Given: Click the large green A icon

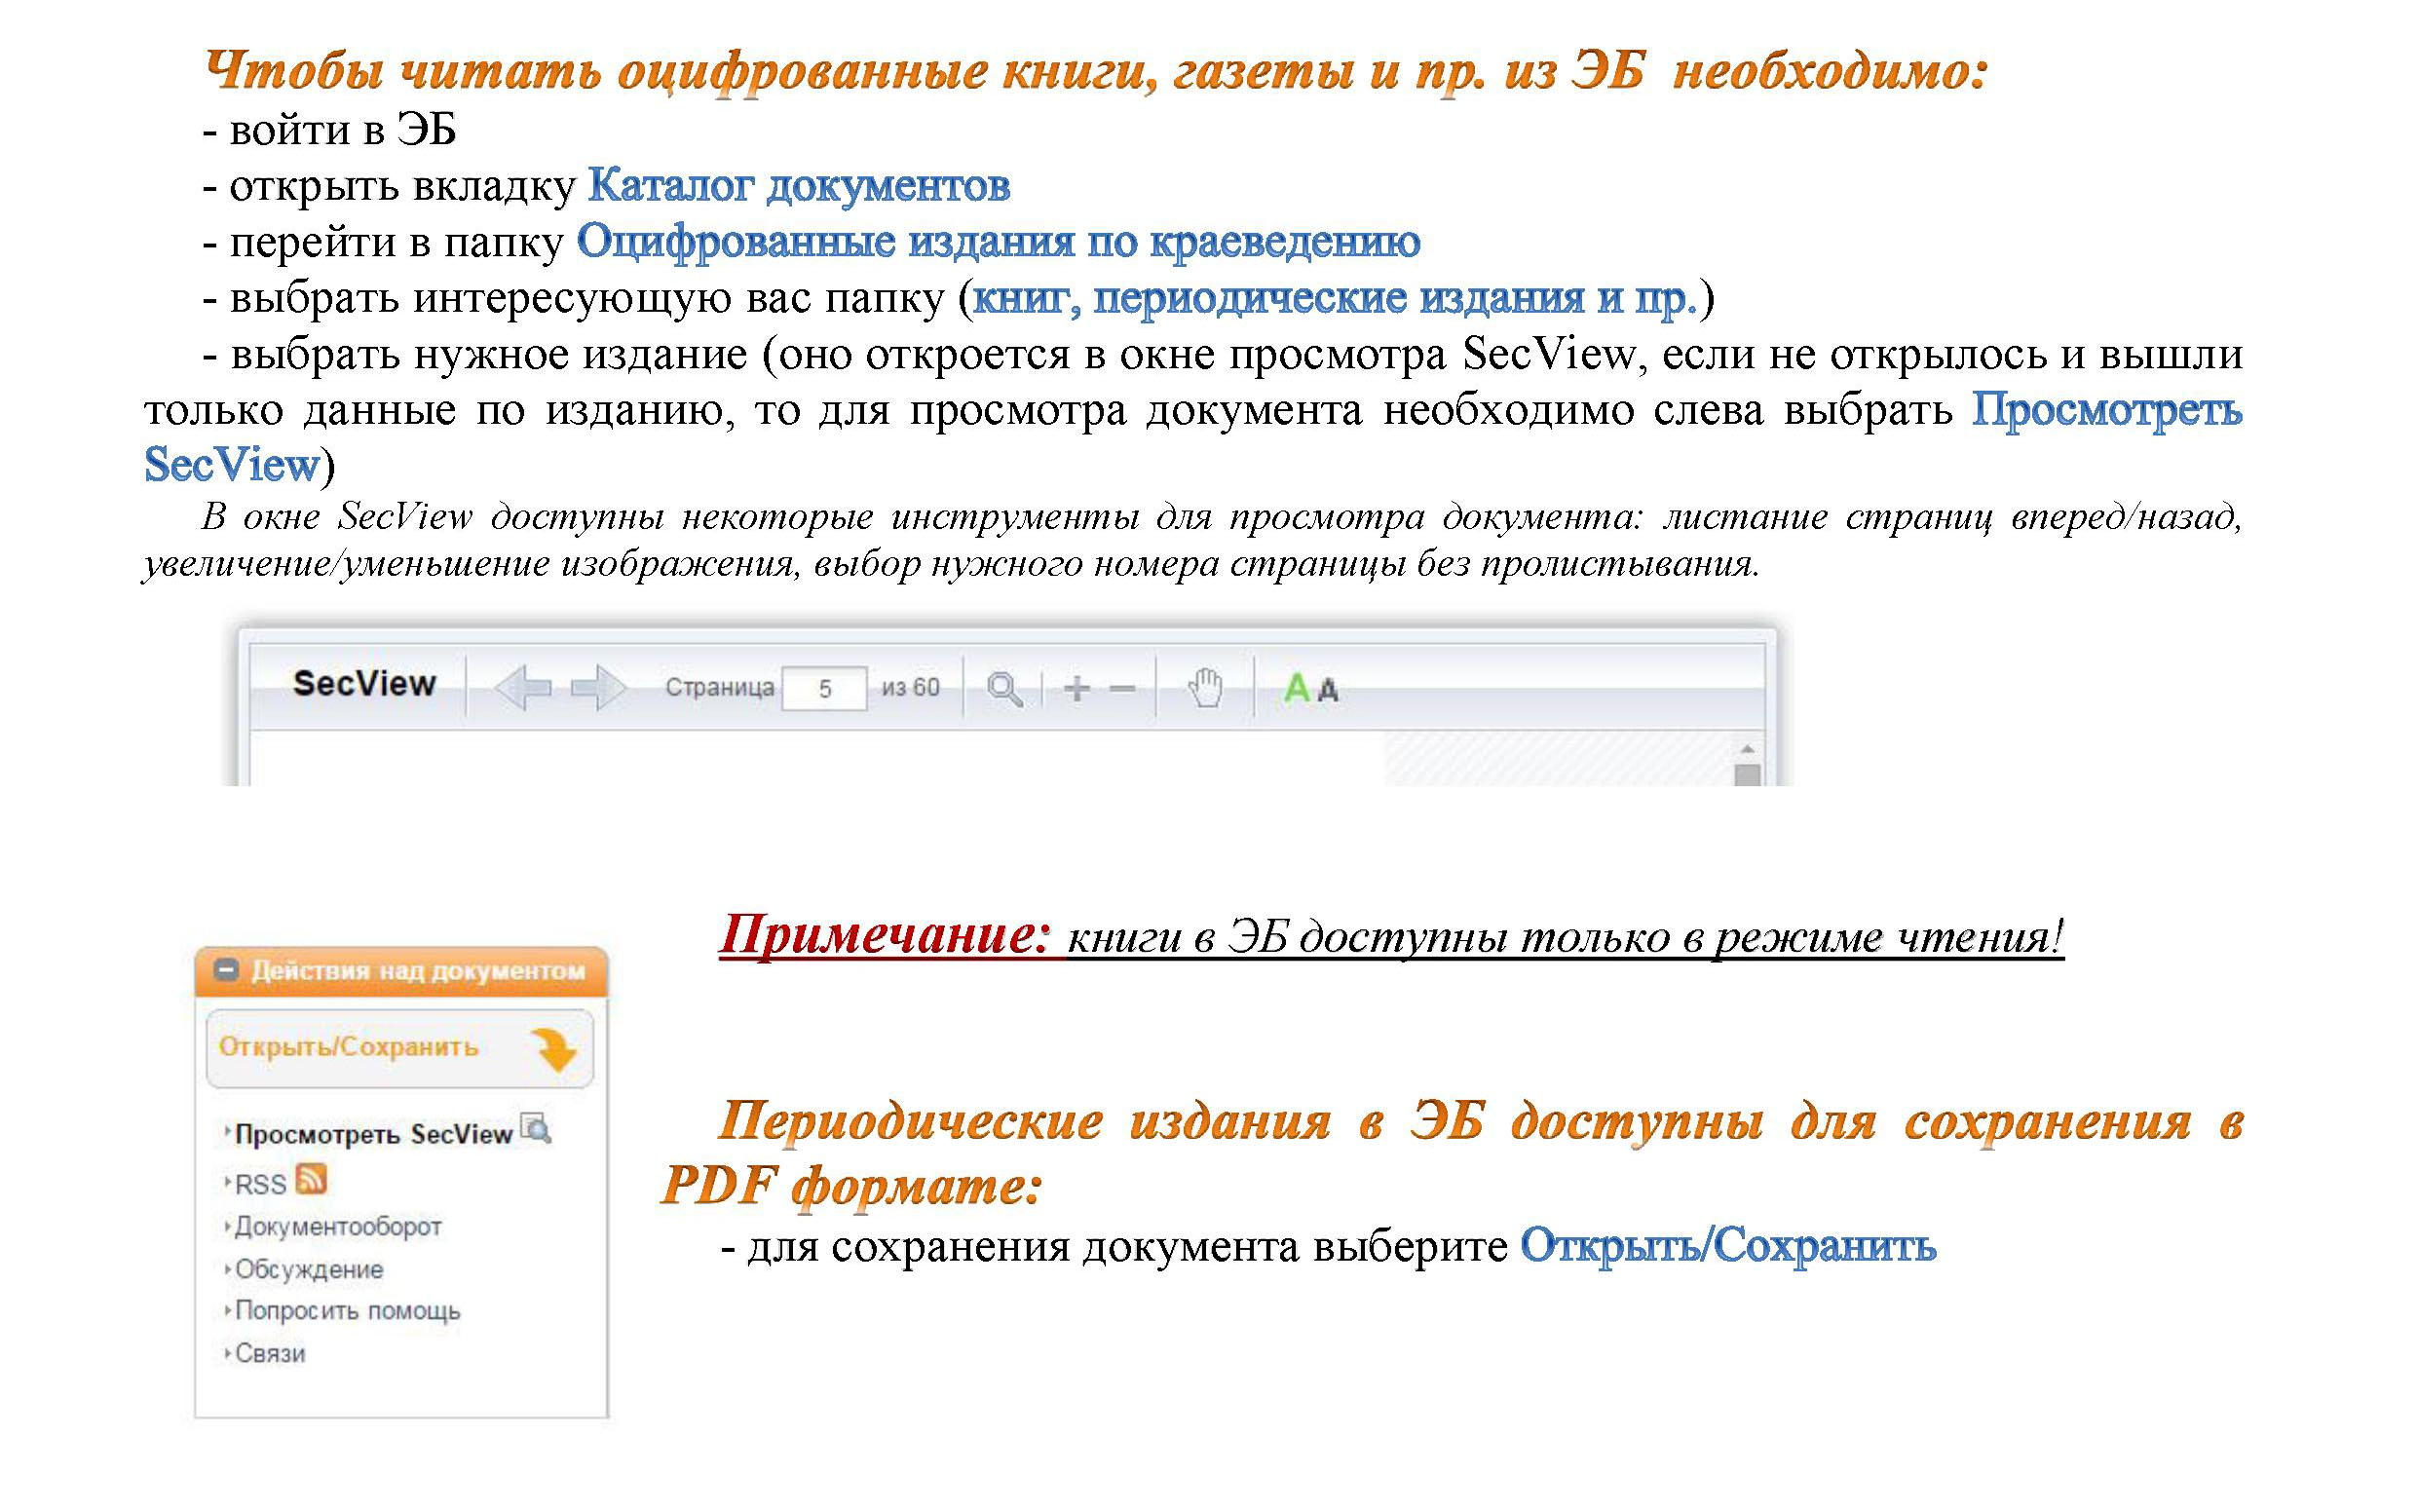Looking at the screenshot, I should (1296, 688).
